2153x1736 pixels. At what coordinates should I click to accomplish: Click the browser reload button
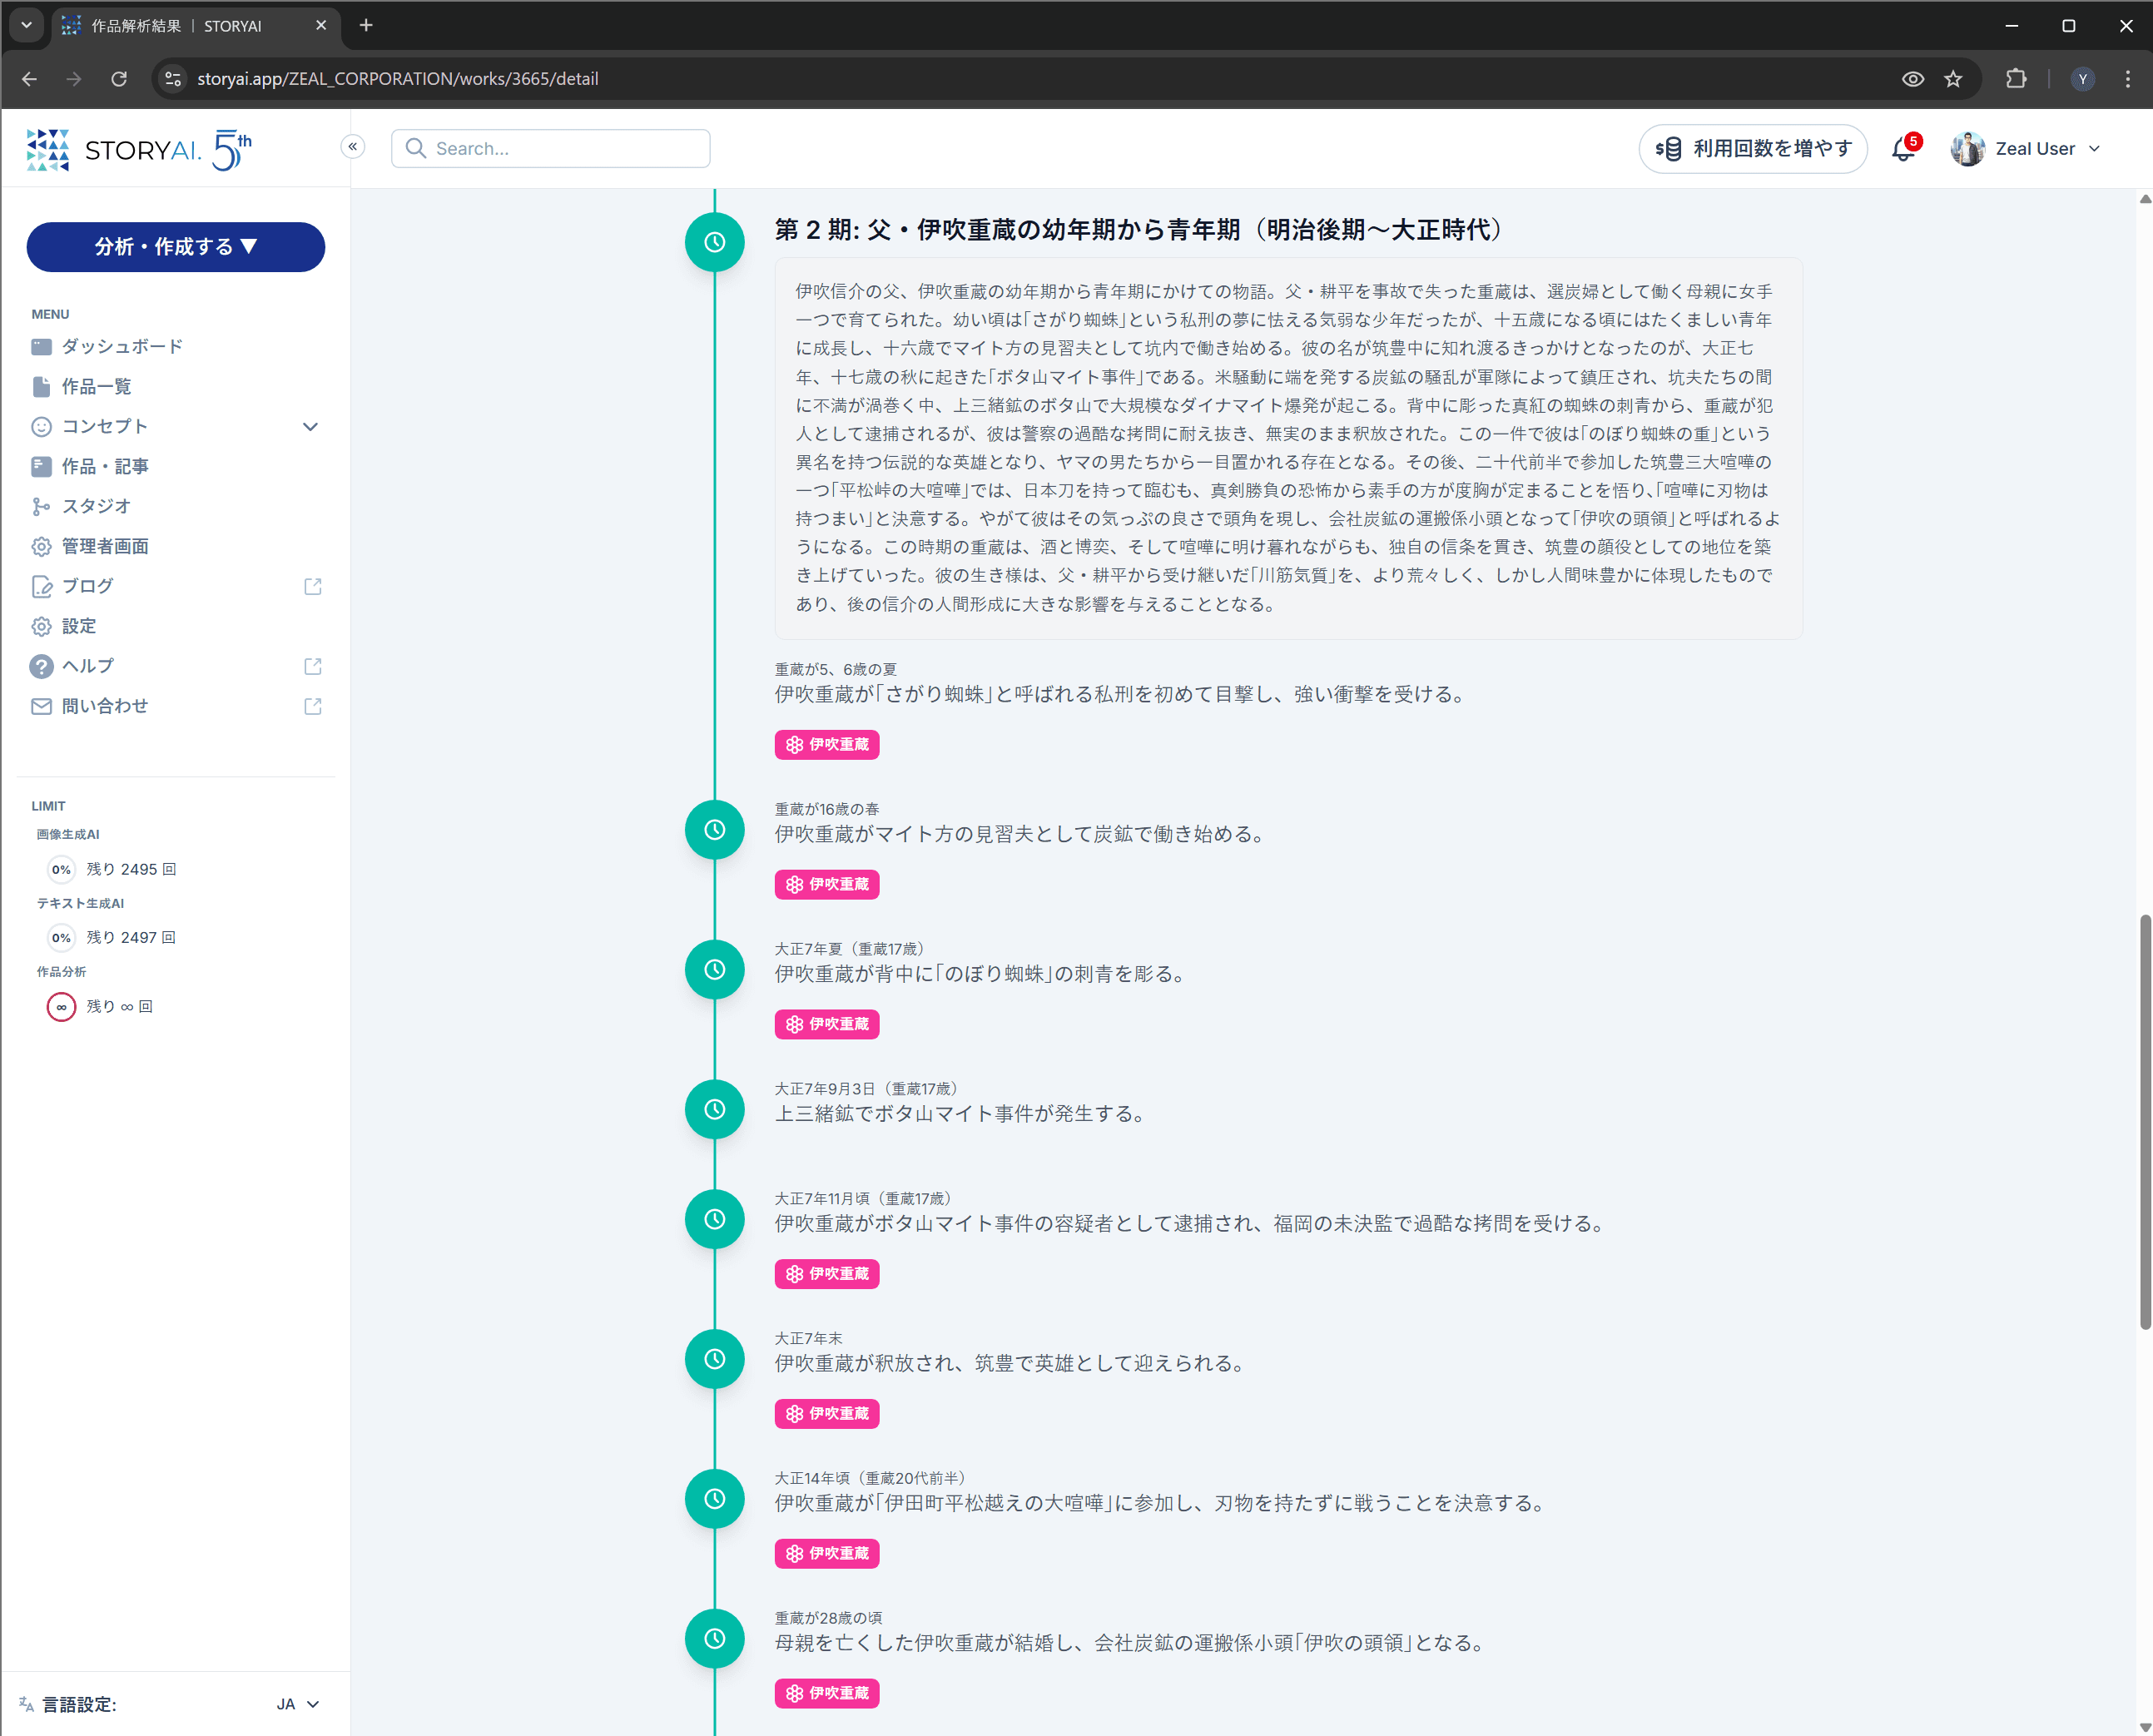pos(119,79)
